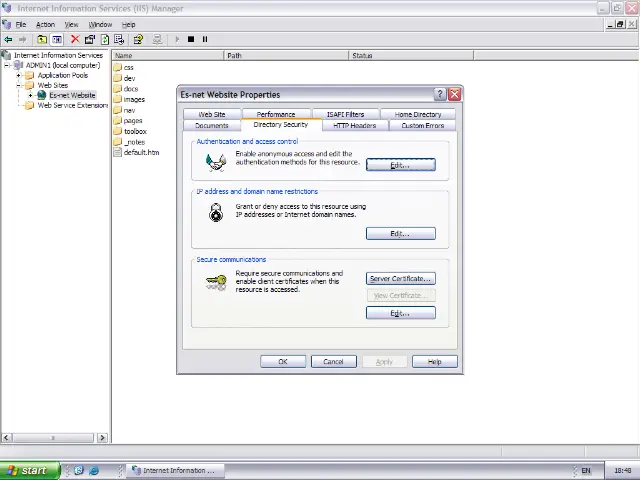Click the tree pane scroll-left arrow
The image size is (640, 480).
point(6,438)
